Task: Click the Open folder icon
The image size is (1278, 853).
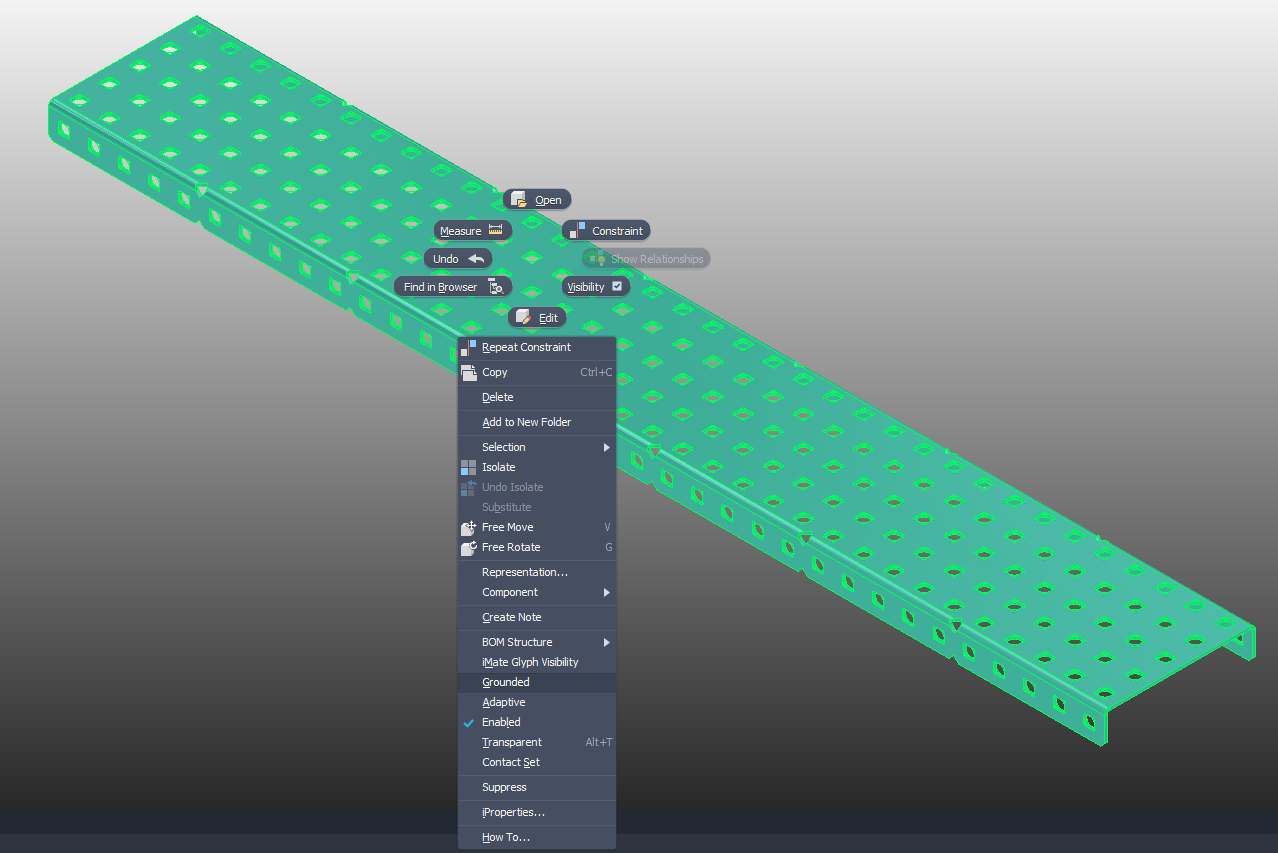Action: click(x=519, y=199)
